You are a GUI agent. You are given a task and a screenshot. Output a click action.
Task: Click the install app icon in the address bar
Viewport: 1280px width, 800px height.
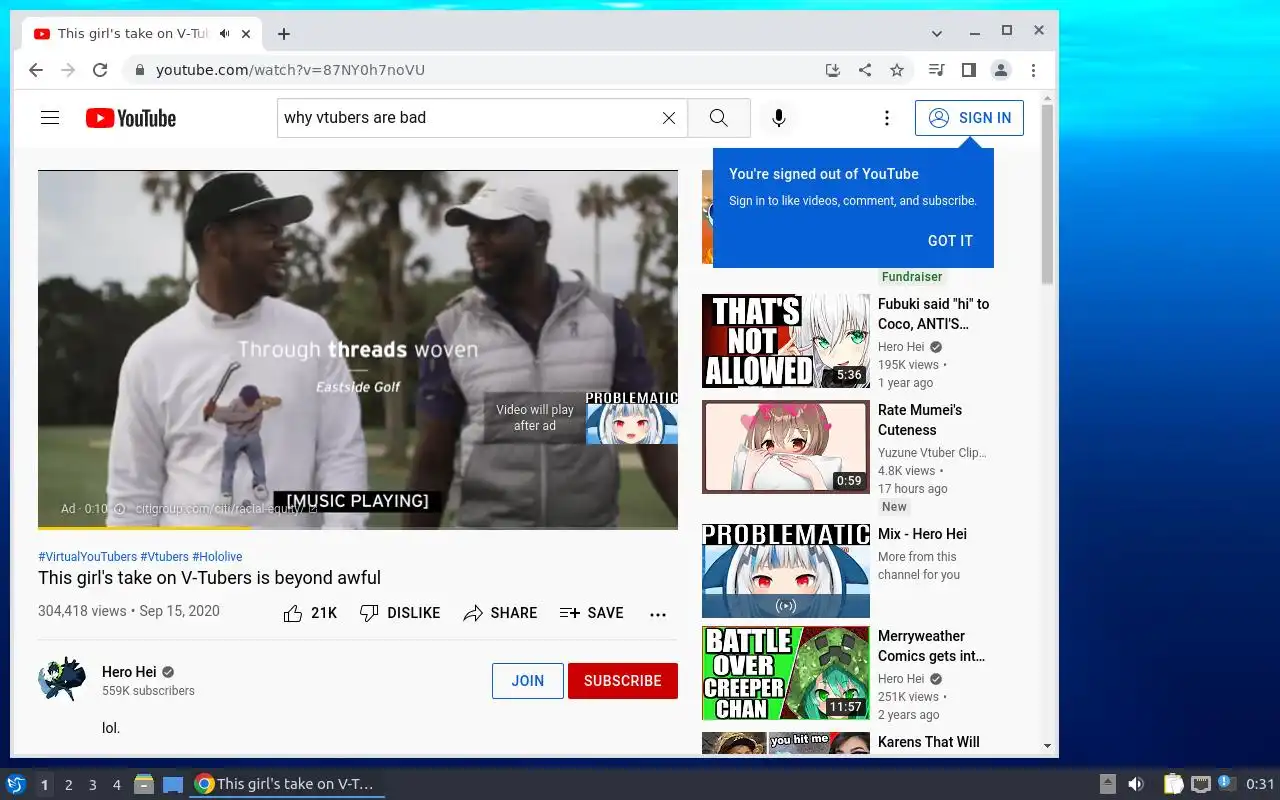tap(832, 70)
